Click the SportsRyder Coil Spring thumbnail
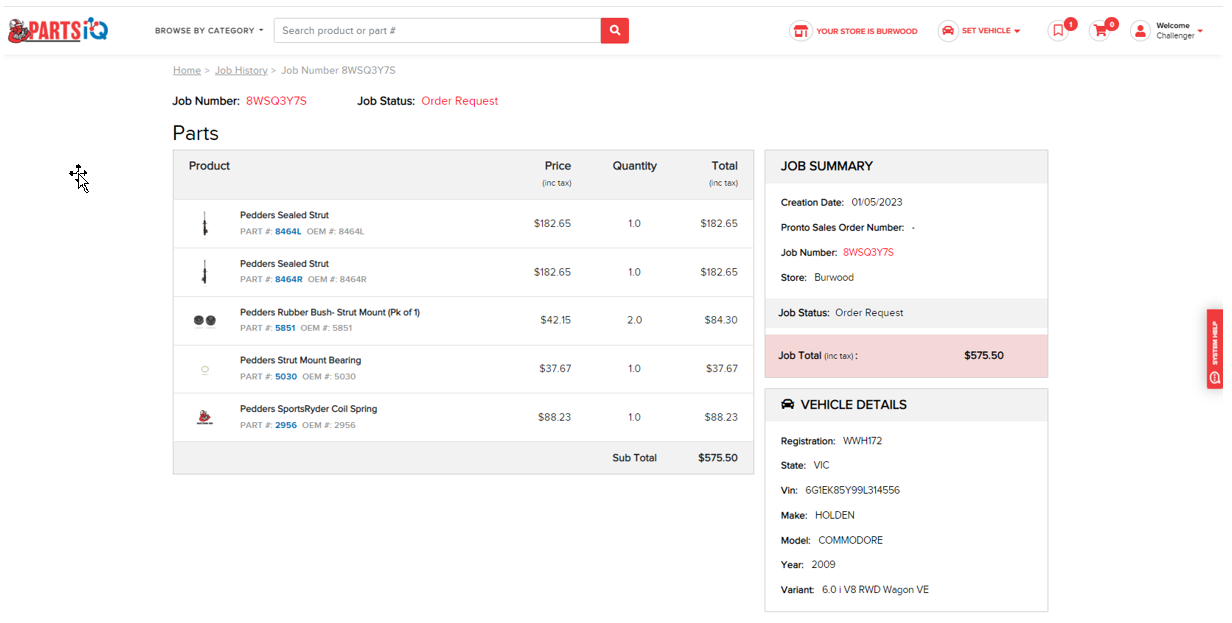The height and width of the screenshot is (623, 1232). click(205, 417)
